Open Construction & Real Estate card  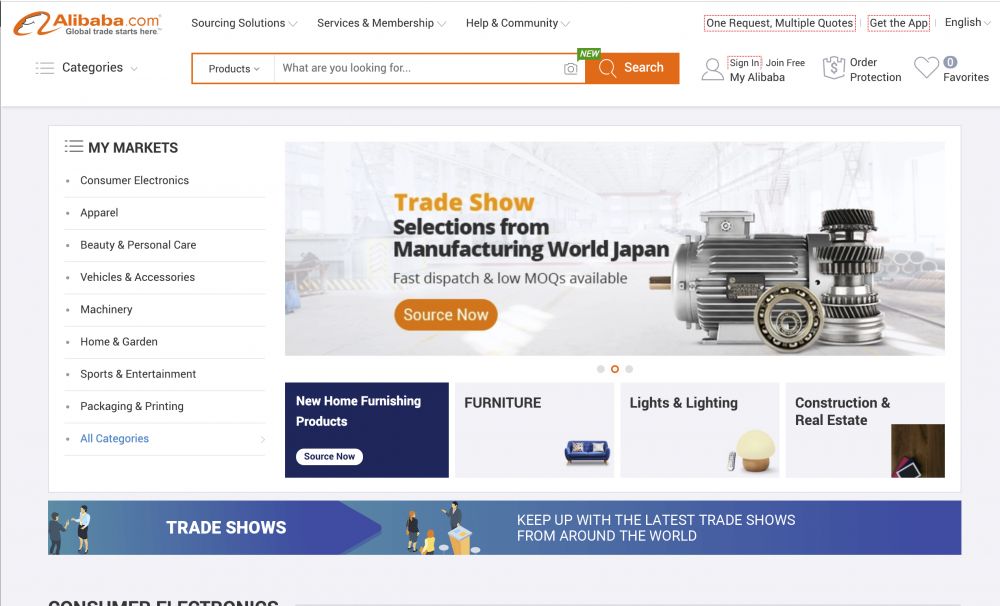point(865,430)
